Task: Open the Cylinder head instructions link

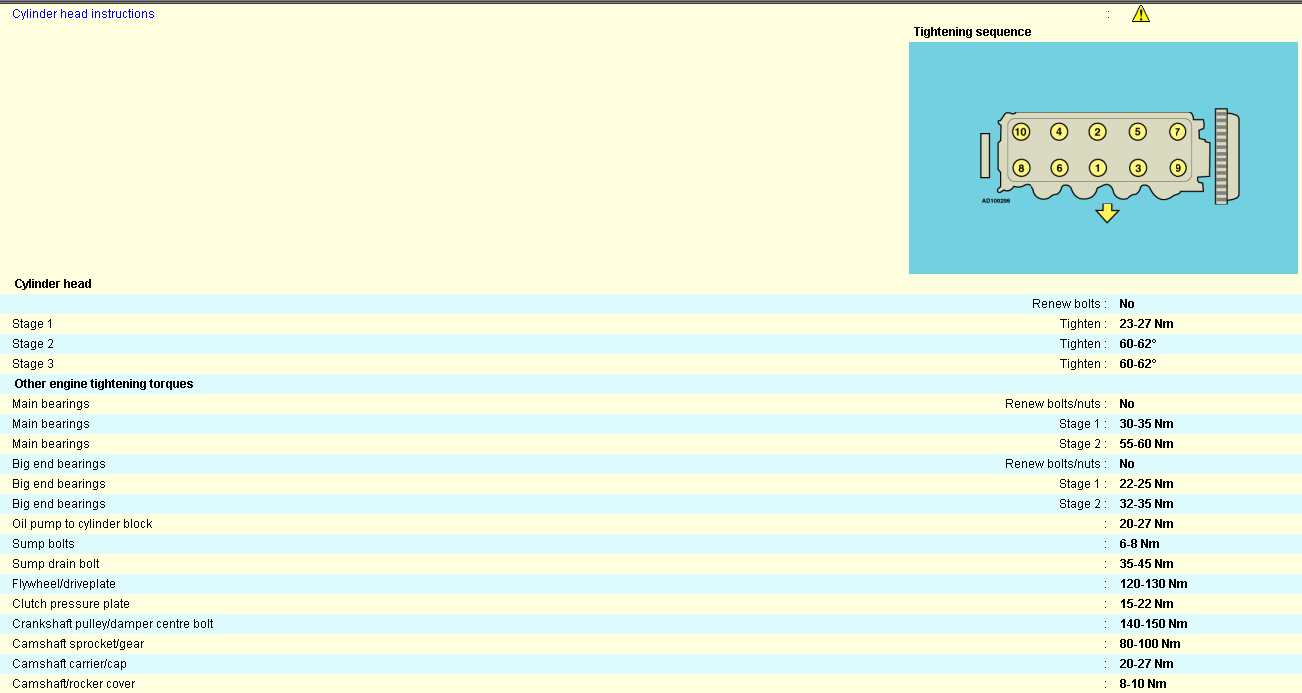Action: tap(83, 14)
